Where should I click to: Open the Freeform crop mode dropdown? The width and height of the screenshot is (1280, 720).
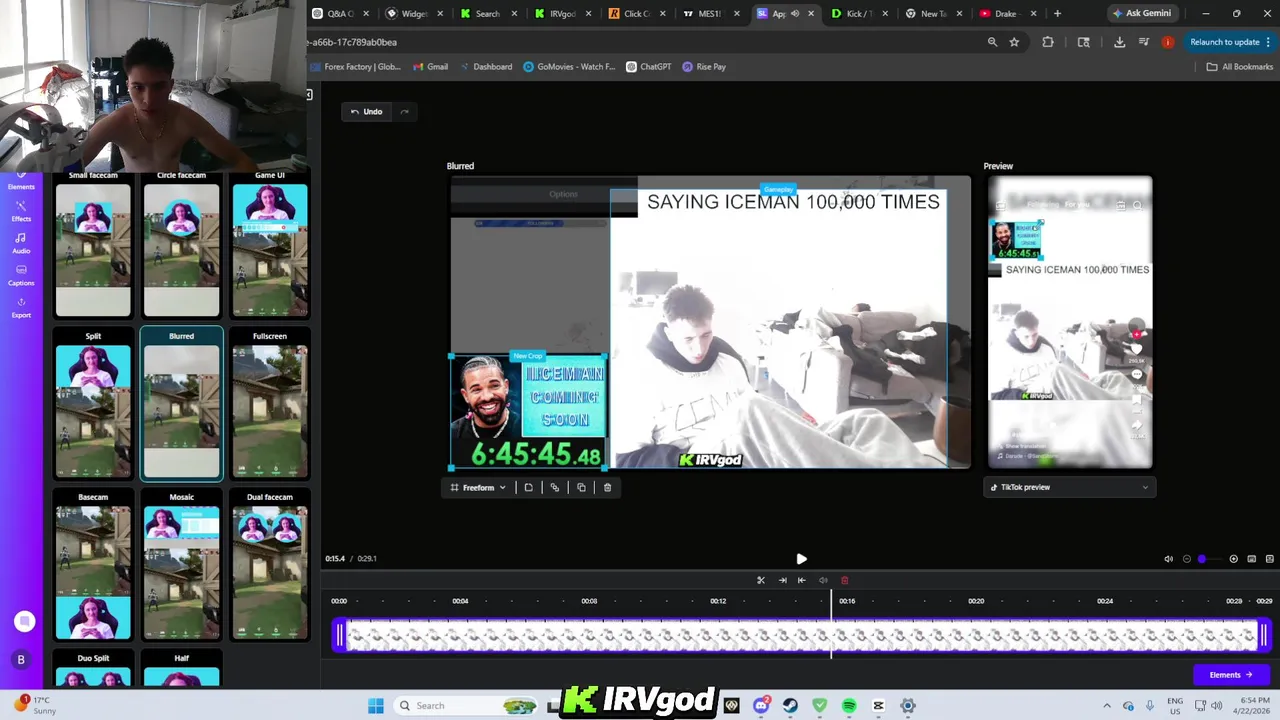click(478, 488)
